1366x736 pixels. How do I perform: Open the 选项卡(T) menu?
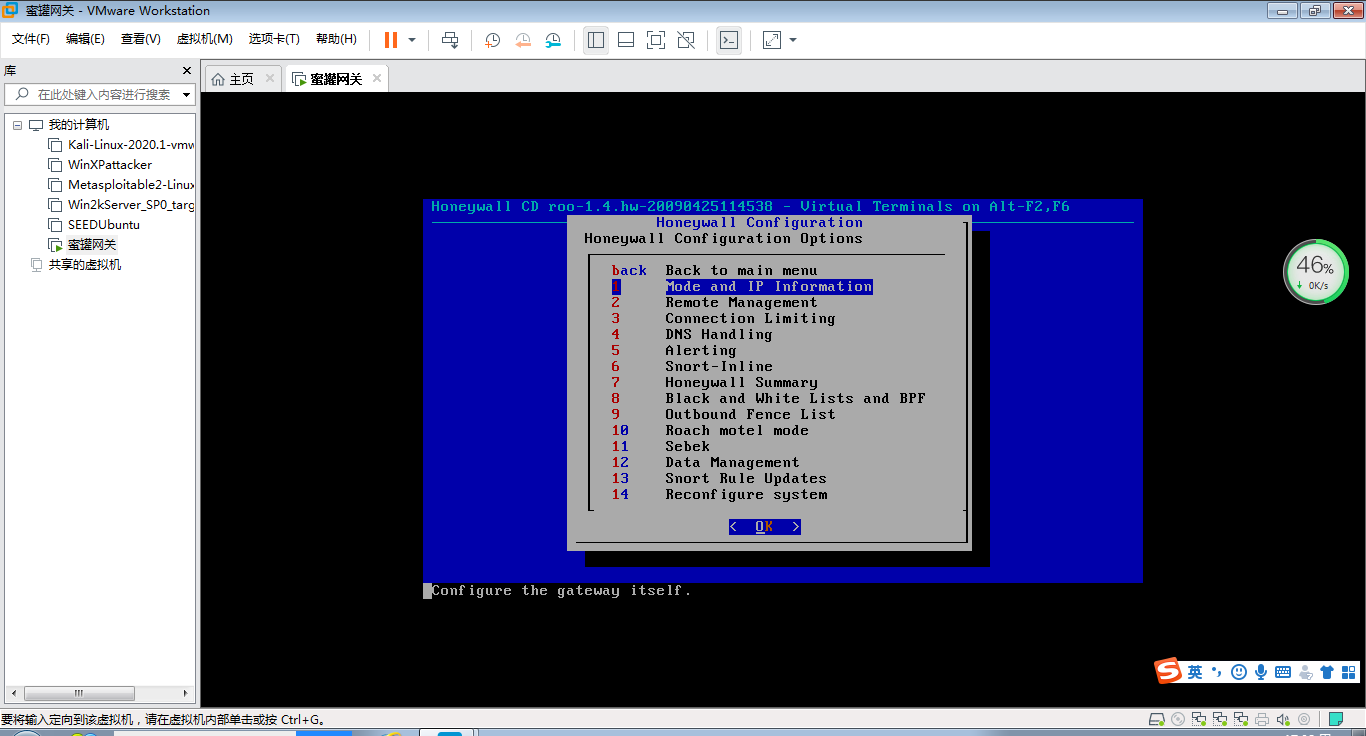pyautogui.click(x=274, y=39)
